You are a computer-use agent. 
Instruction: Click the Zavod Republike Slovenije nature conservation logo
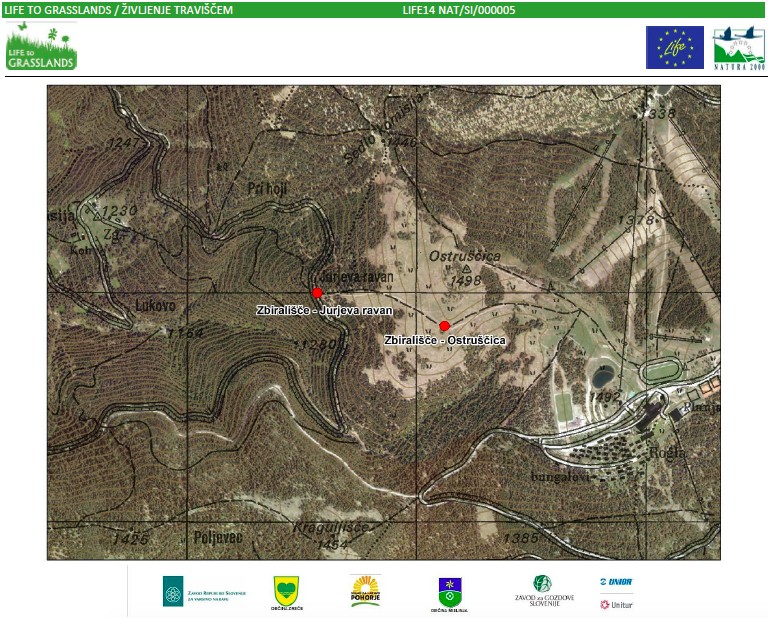coord(204,591)
